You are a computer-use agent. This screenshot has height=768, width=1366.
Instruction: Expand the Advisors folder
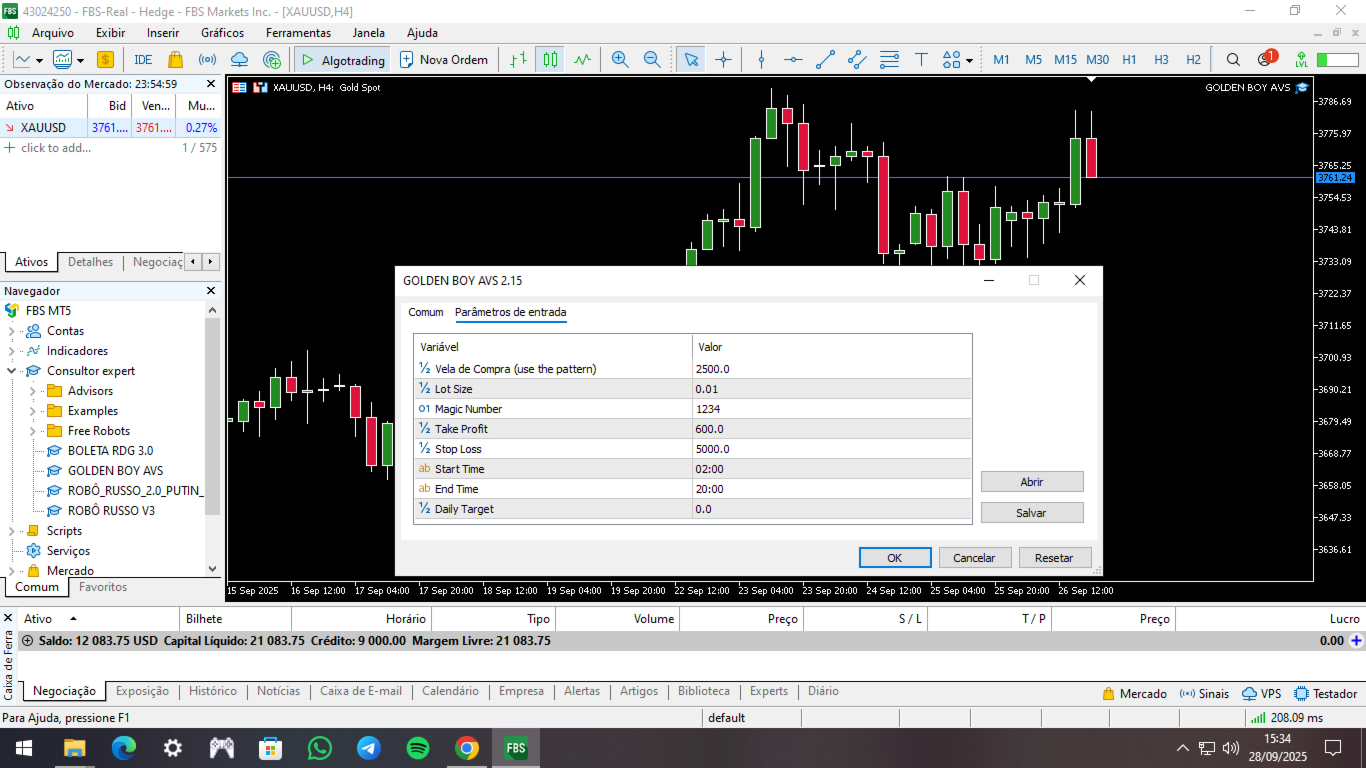(x=32, y=391)
